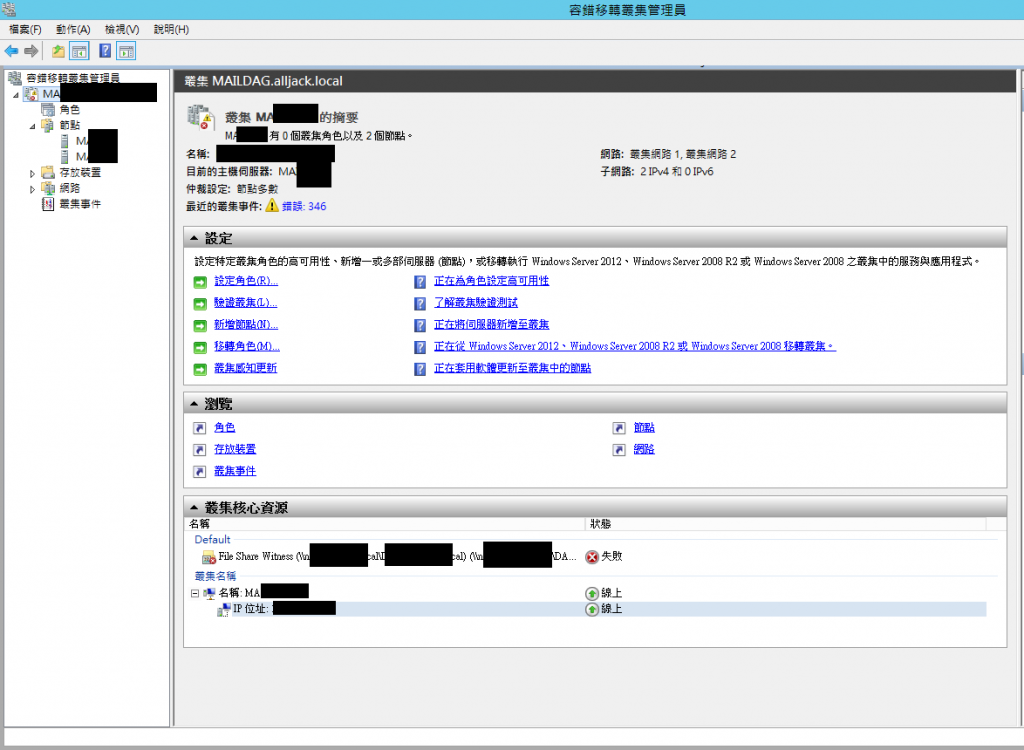Viewport: 1024px width, 750px height.
Task: Click shortcut icon beside 存放裝置 in 瀏覽
Action: 200,450
